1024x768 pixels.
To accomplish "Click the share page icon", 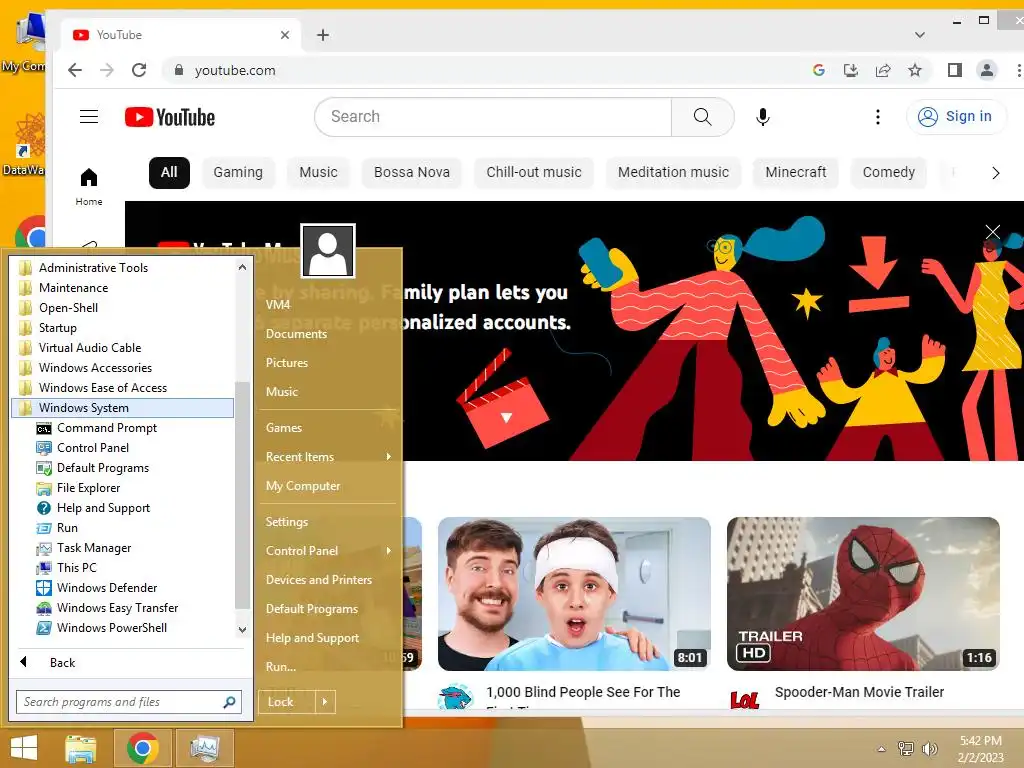I will [883, 70].
